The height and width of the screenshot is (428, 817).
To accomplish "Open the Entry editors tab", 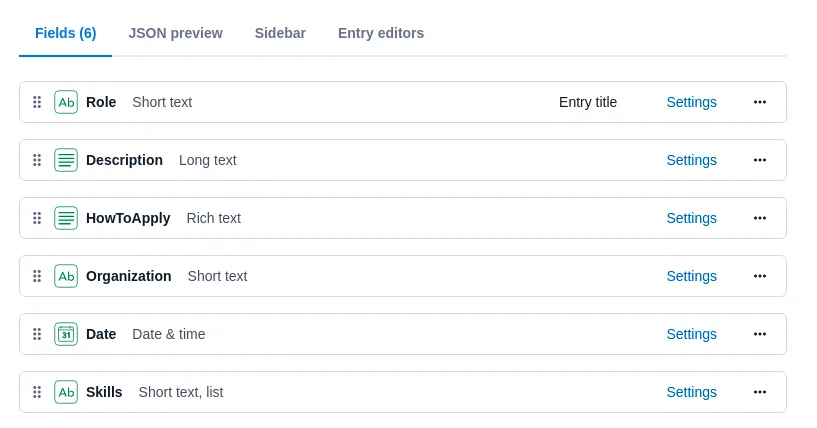I will click(381, 33).
